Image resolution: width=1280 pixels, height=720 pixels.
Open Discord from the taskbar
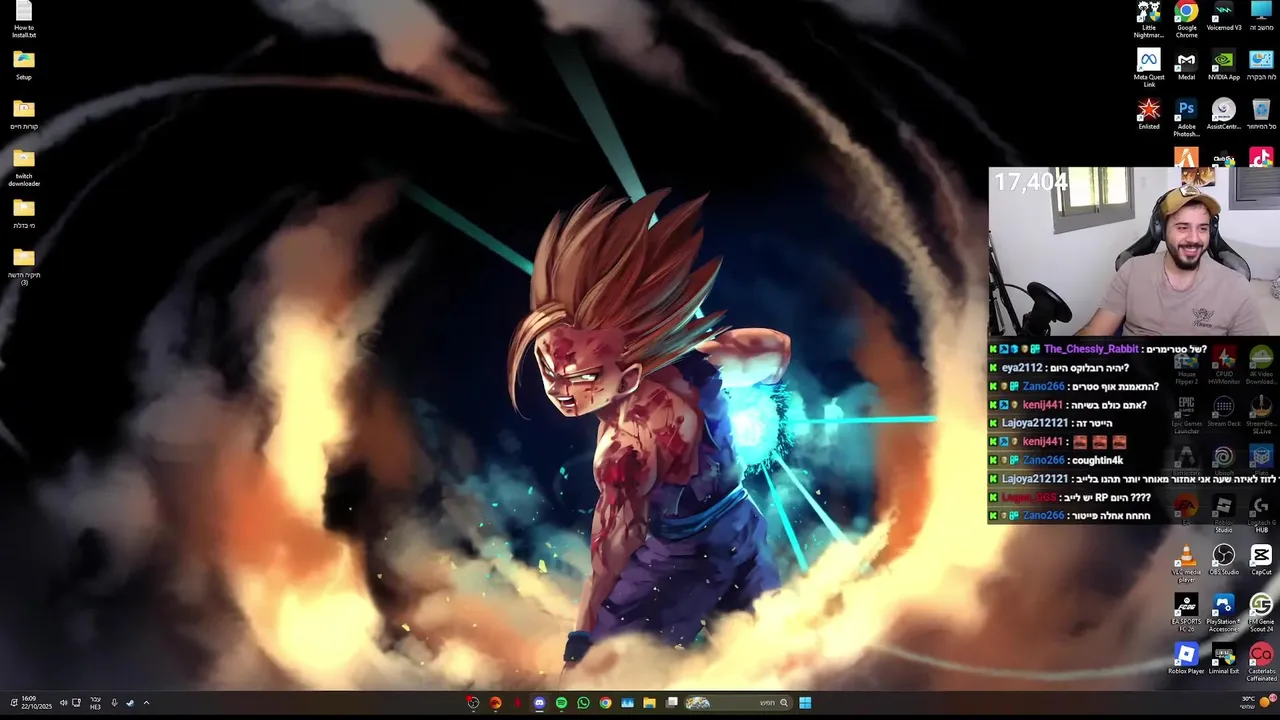point(539,703)
